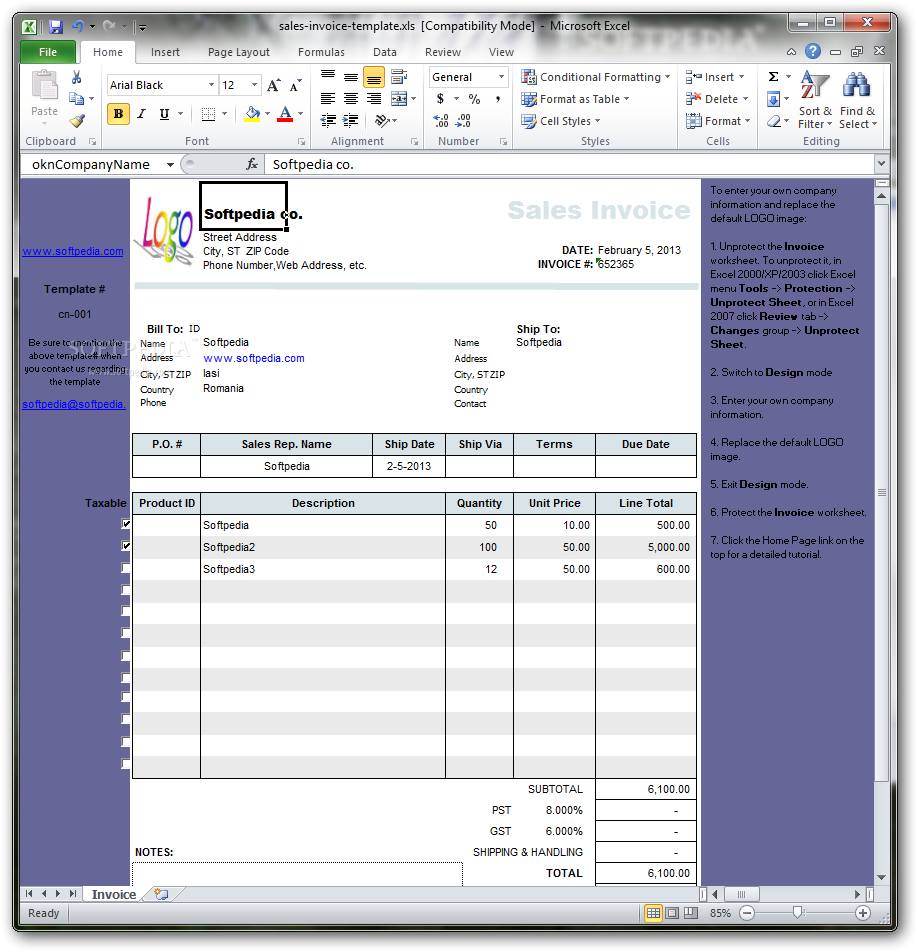Click the Center text icon

pyautogui.click(x=351, y=98)
